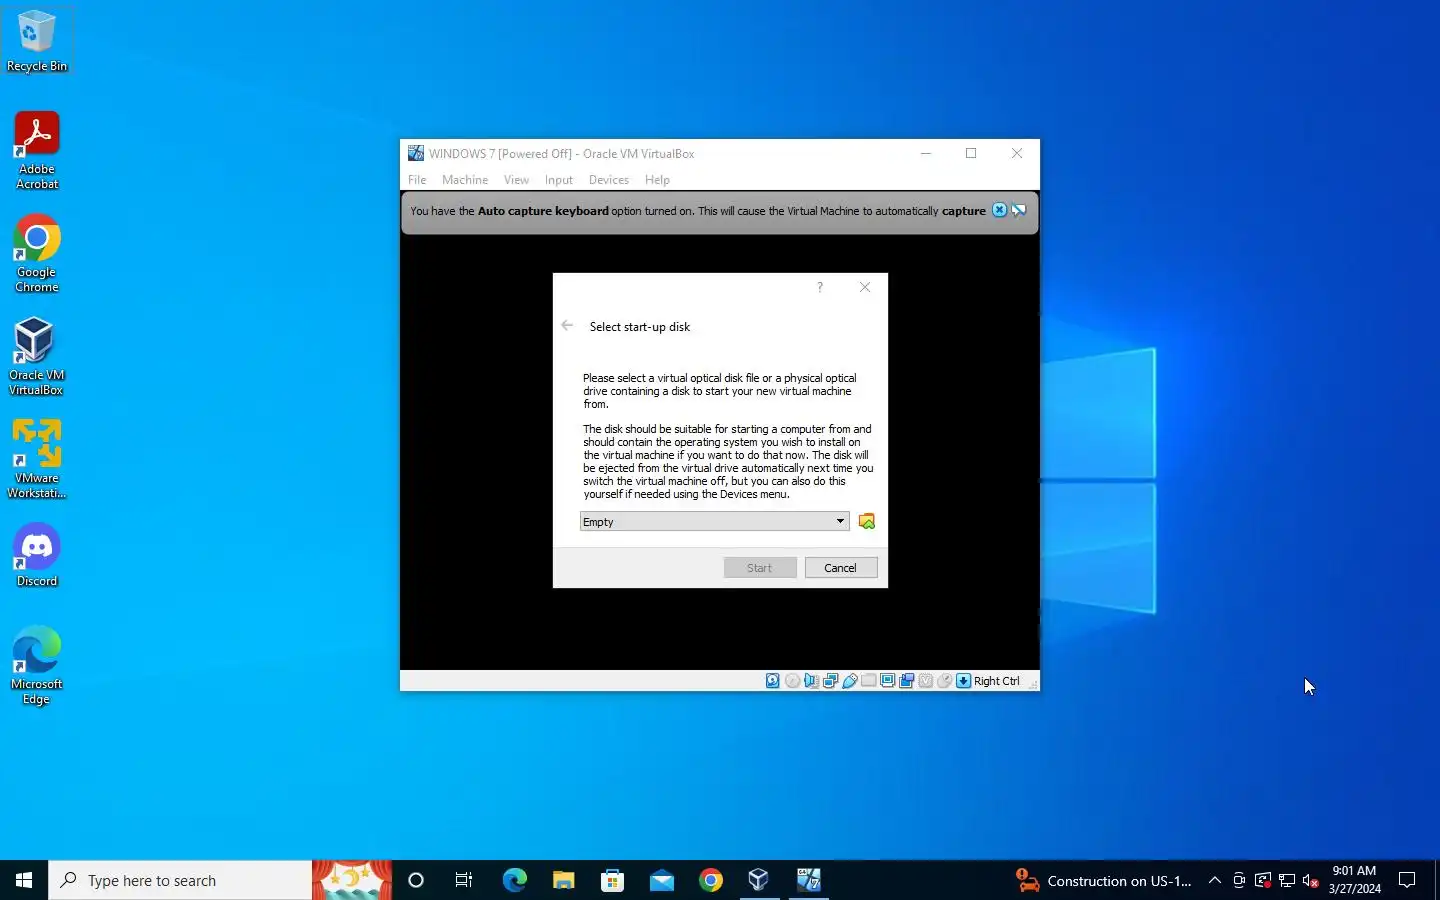Click the hard disk activity indicator in VirtualBox status bar

pos(773,681)
